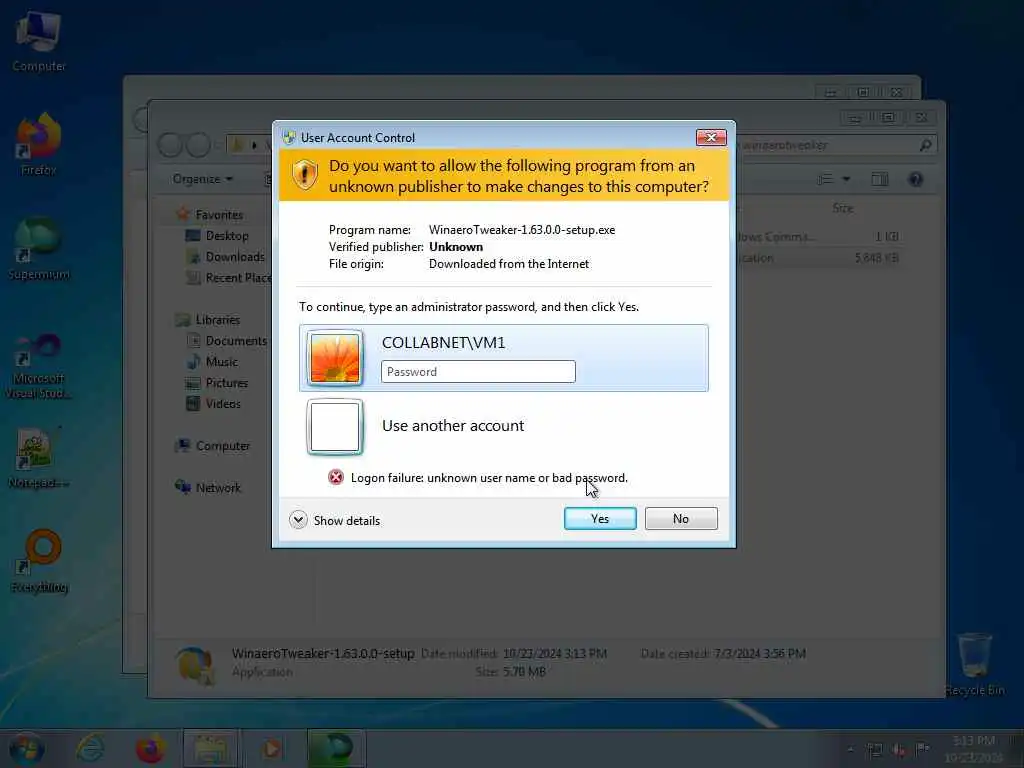Open Supermium desktop shortcut
The height and width of the screenshot is (768, 1024).
(x=39, y=249)
